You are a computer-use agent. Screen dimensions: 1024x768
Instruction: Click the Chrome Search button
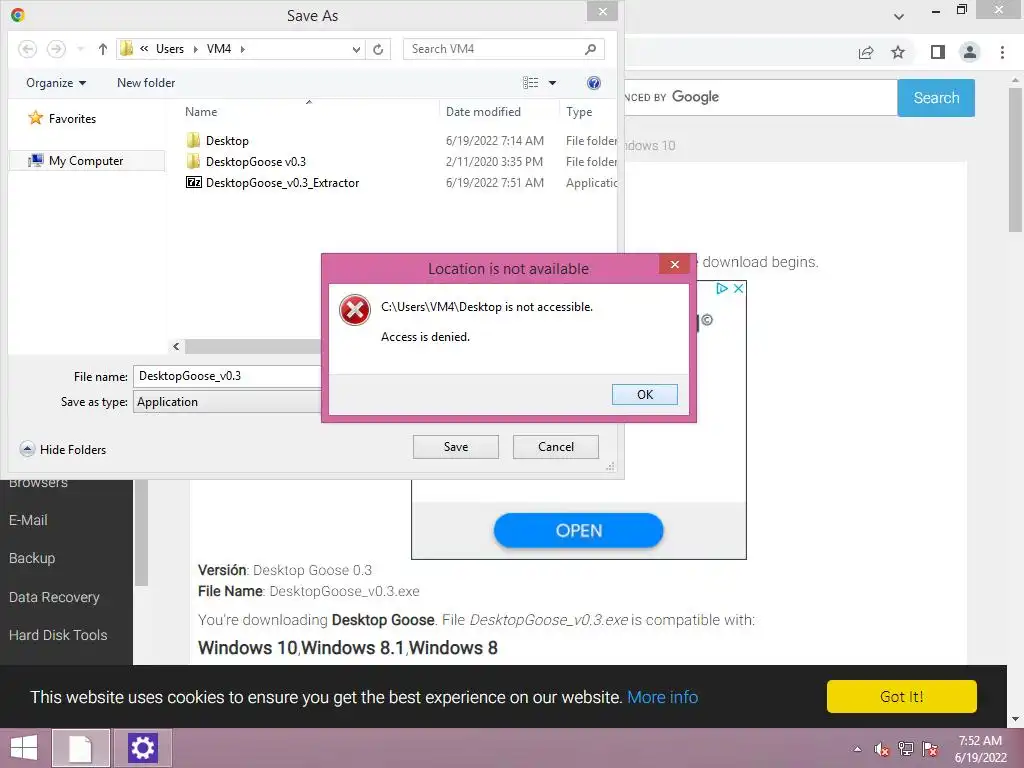point(936,98)
